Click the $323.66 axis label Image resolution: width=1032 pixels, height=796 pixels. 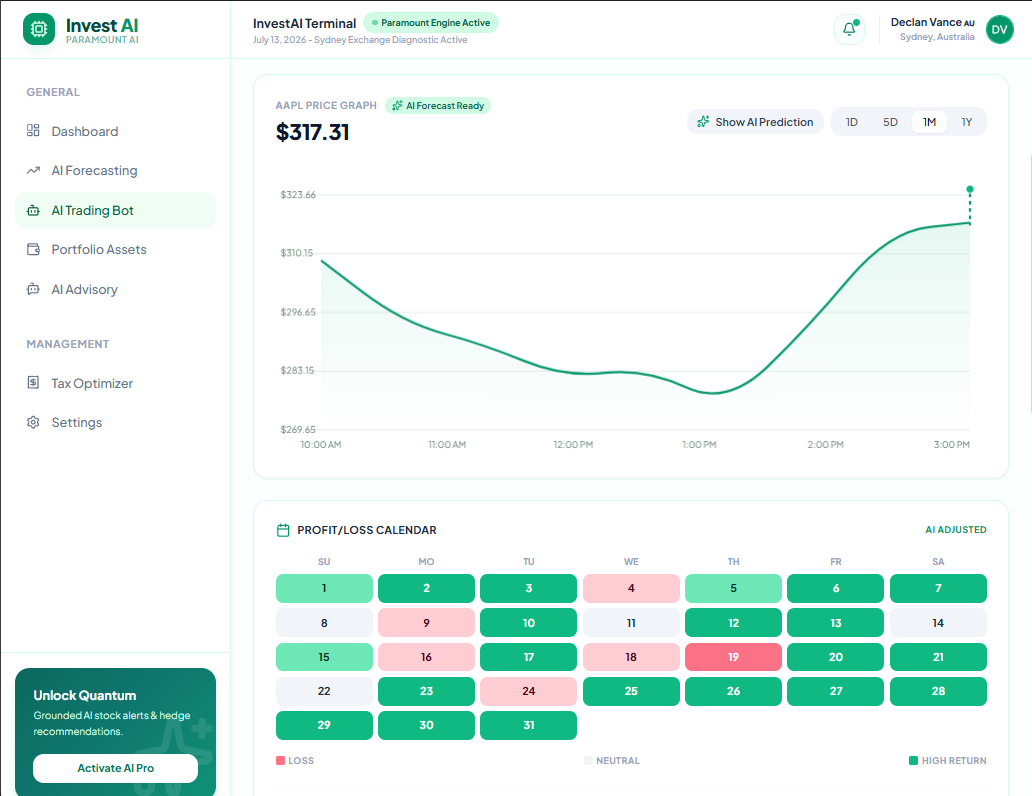click(x=298, y=195)
